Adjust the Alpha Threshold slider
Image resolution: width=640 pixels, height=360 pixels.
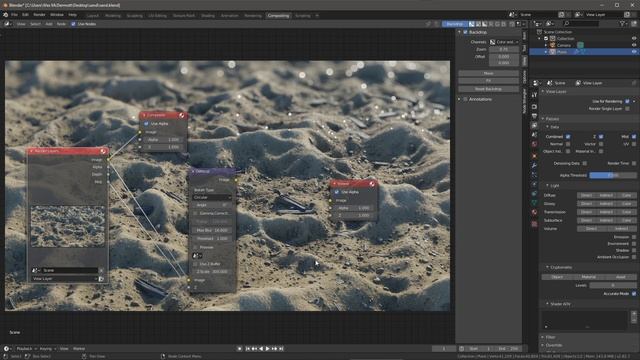613,175
